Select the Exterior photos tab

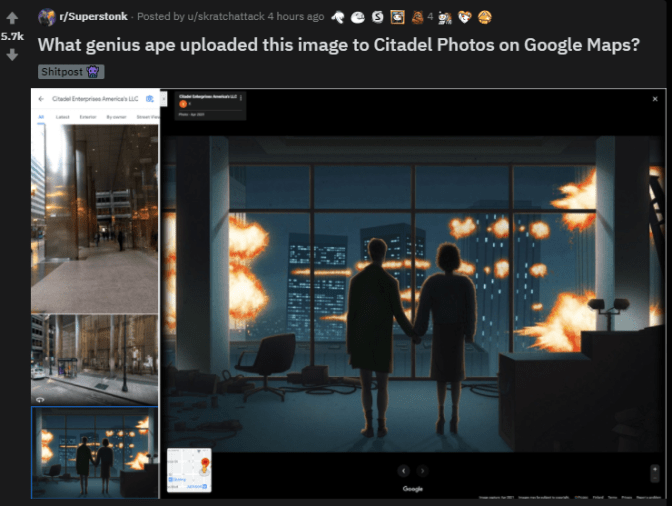[x=88, y=117]
